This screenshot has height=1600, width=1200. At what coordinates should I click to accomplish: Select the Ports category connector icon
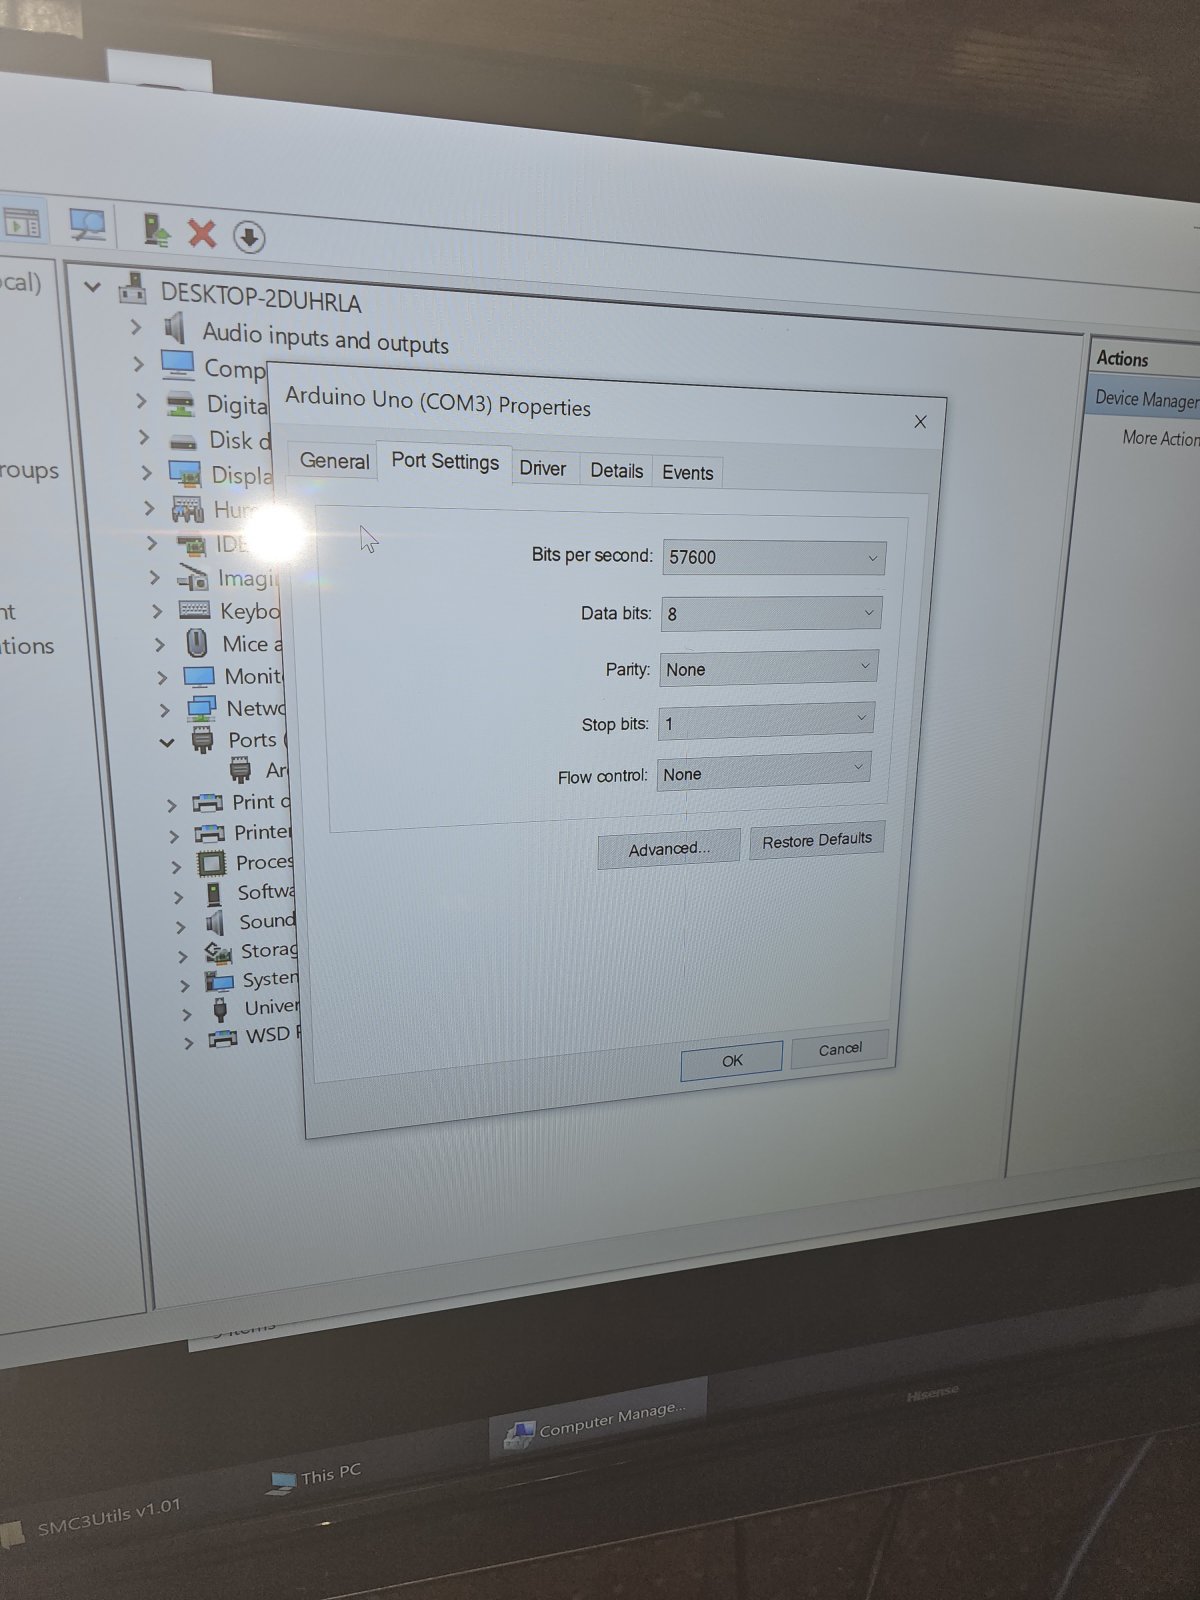click(x=203, y=740)
